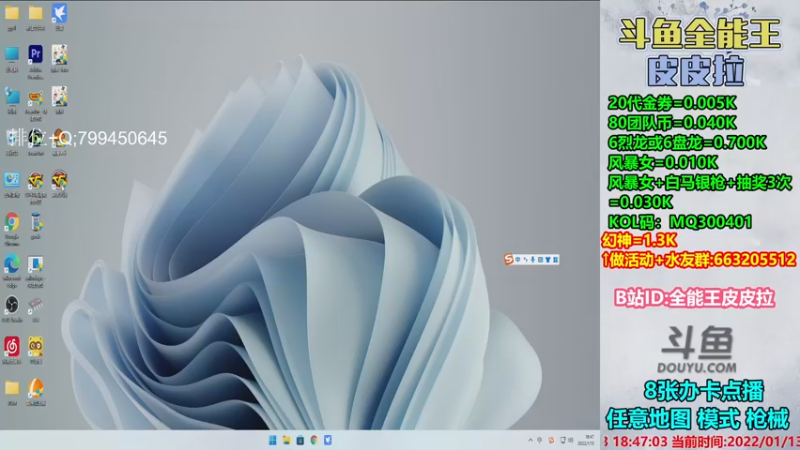Image resolution: width=800 pixels, height=450 pixels.
Task: Open the folder directly beside the Xunlei icon
Action: (35, 13)
